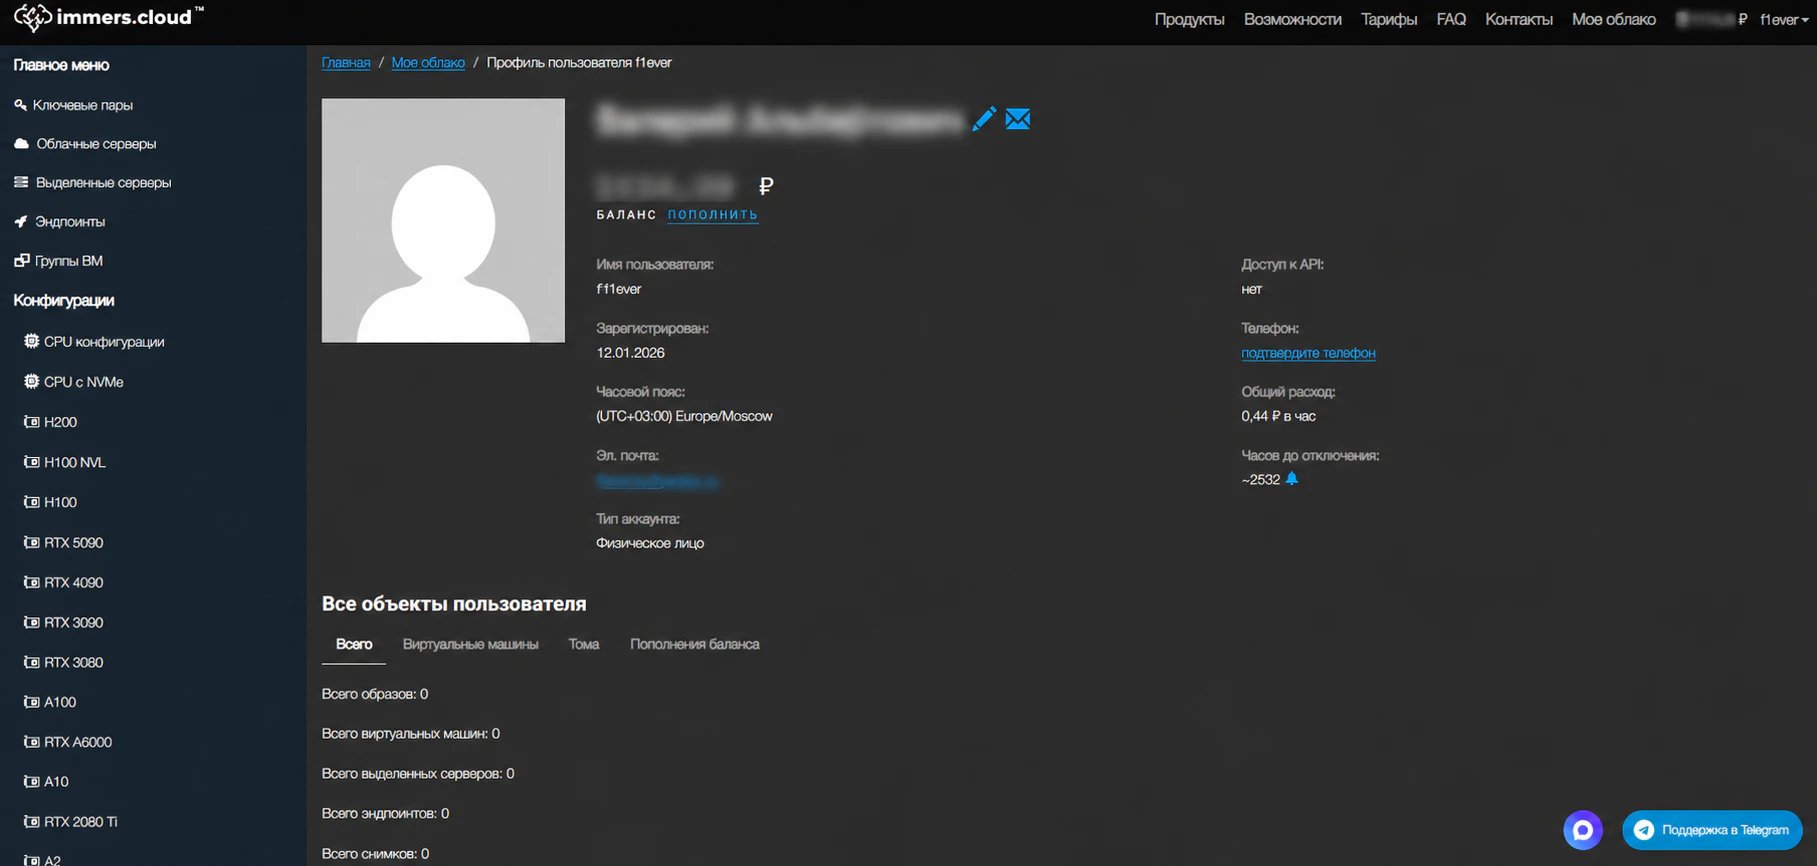Select RTX 2080 Ti configuration
1817x866 pixels.
coord(71,822)
